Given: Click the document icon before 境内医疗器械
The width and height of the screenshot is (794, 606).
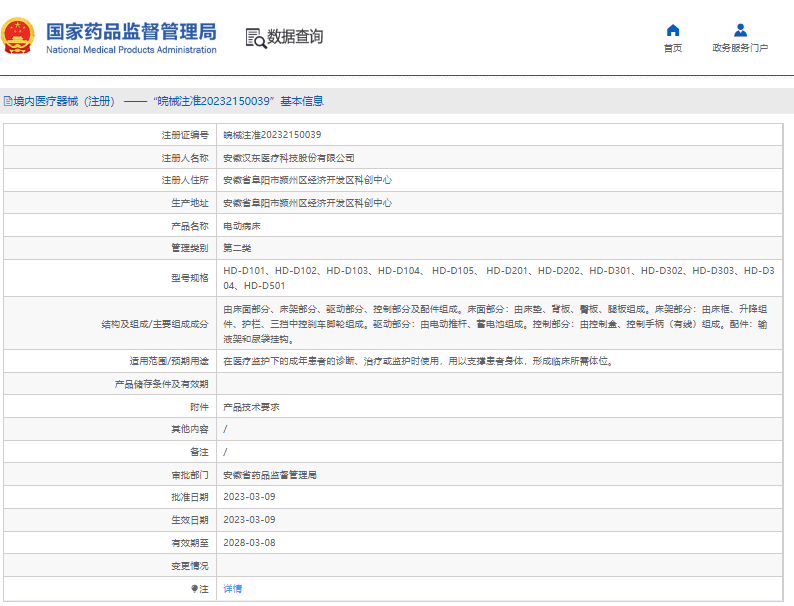Looking at the screenshot, I should pos(8,101).
